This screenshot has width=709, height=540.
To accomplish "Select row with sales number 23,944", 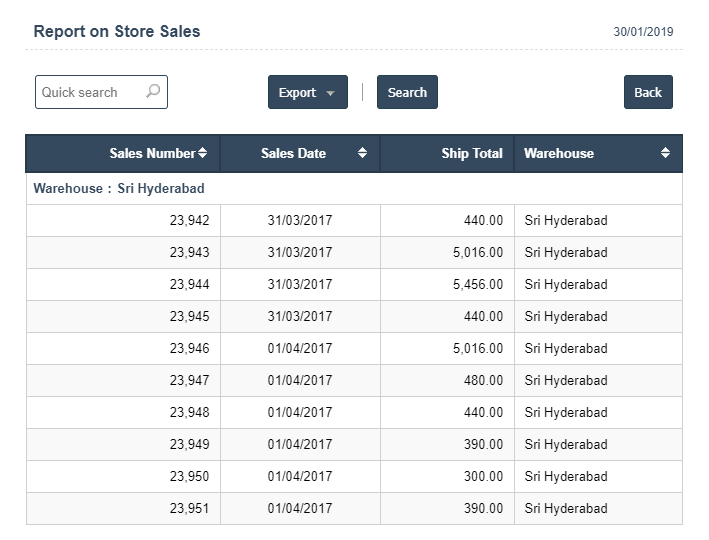I will click(354, 284).
